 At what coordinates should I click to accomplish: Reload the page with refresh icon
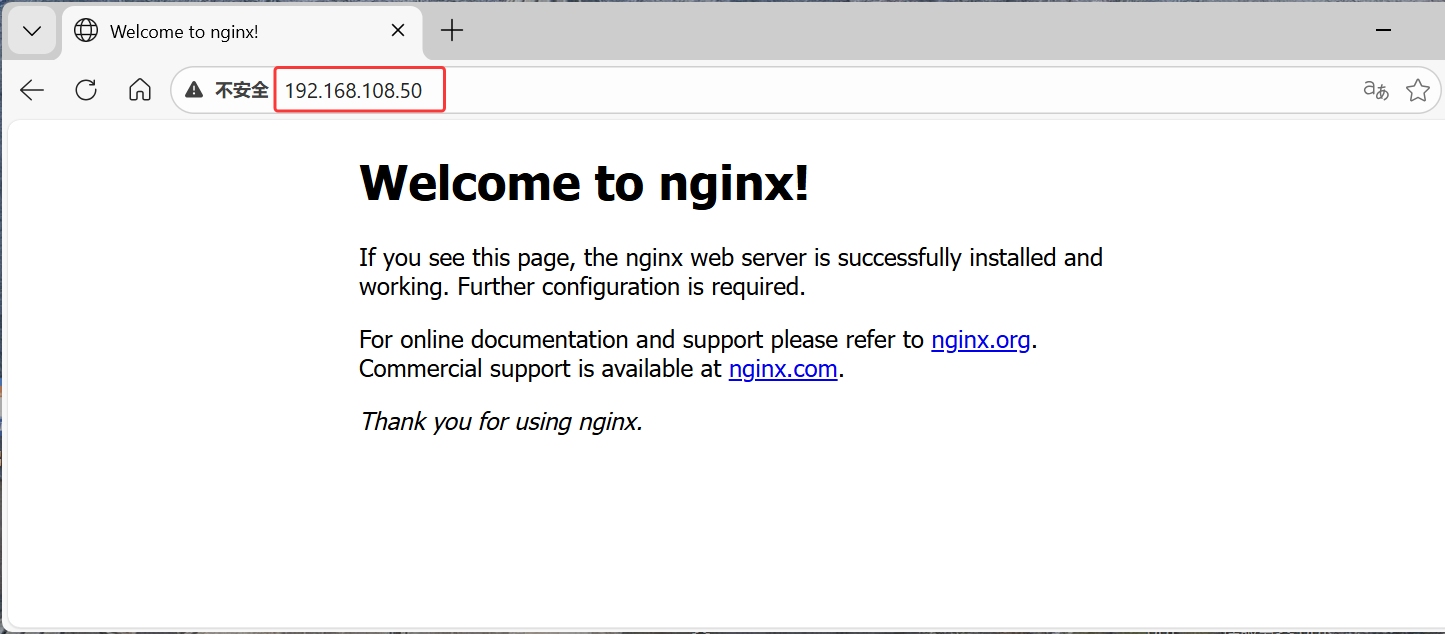coord(86,91)
